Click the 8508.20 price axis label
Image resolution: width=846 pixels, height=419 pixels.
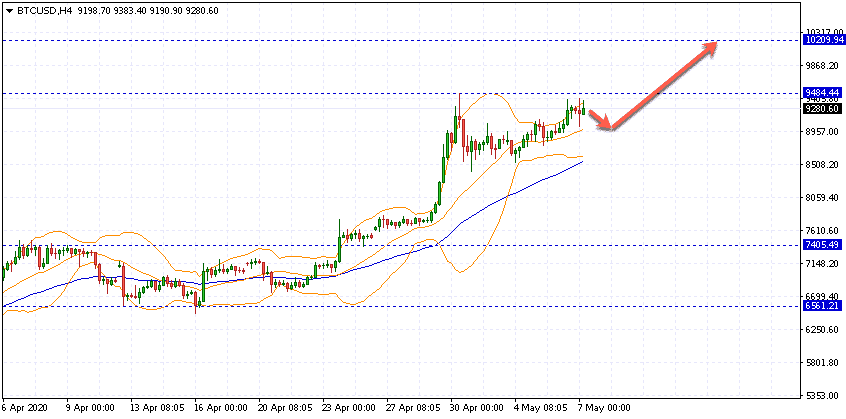click(823, 164)
